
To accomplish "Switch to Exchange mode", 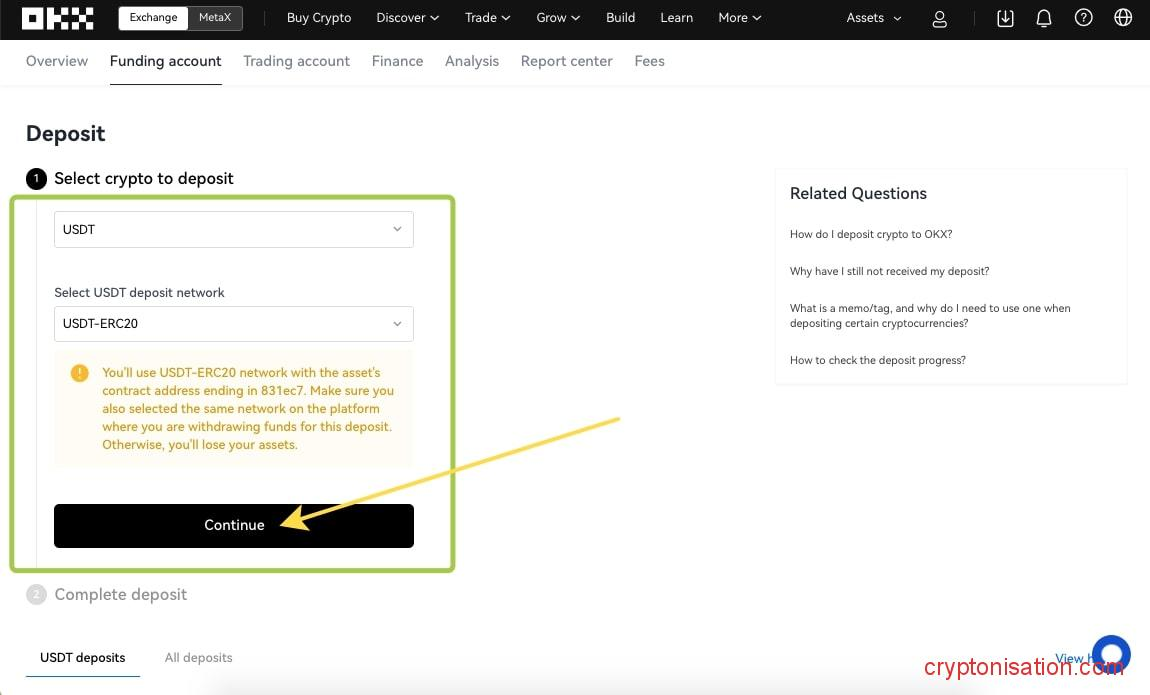I will point(153,18).
